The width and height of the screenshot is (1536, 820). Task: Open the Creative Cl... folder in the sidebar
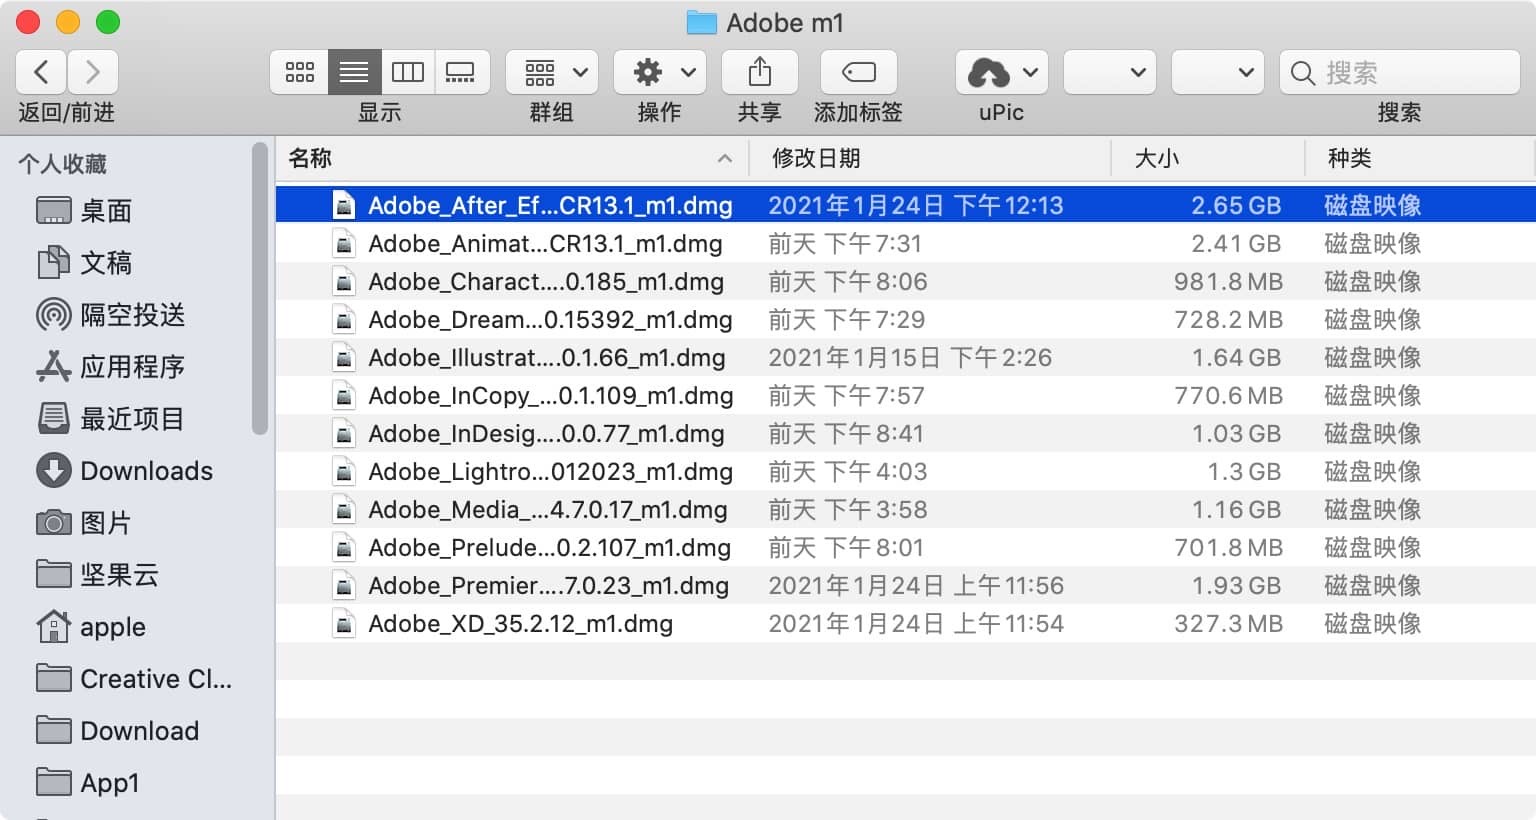coord(134,679)
